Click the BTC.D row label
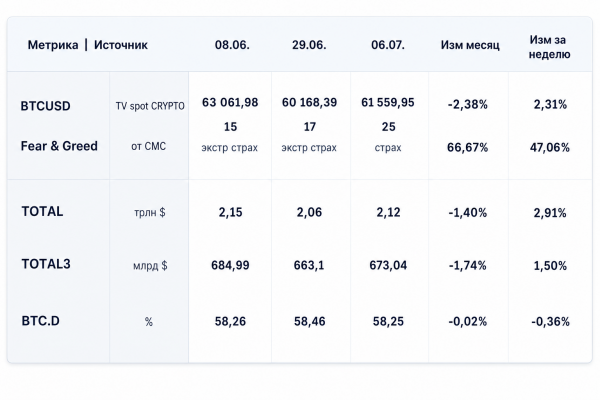This screenshot has height=400, width=600. [41, 321]
